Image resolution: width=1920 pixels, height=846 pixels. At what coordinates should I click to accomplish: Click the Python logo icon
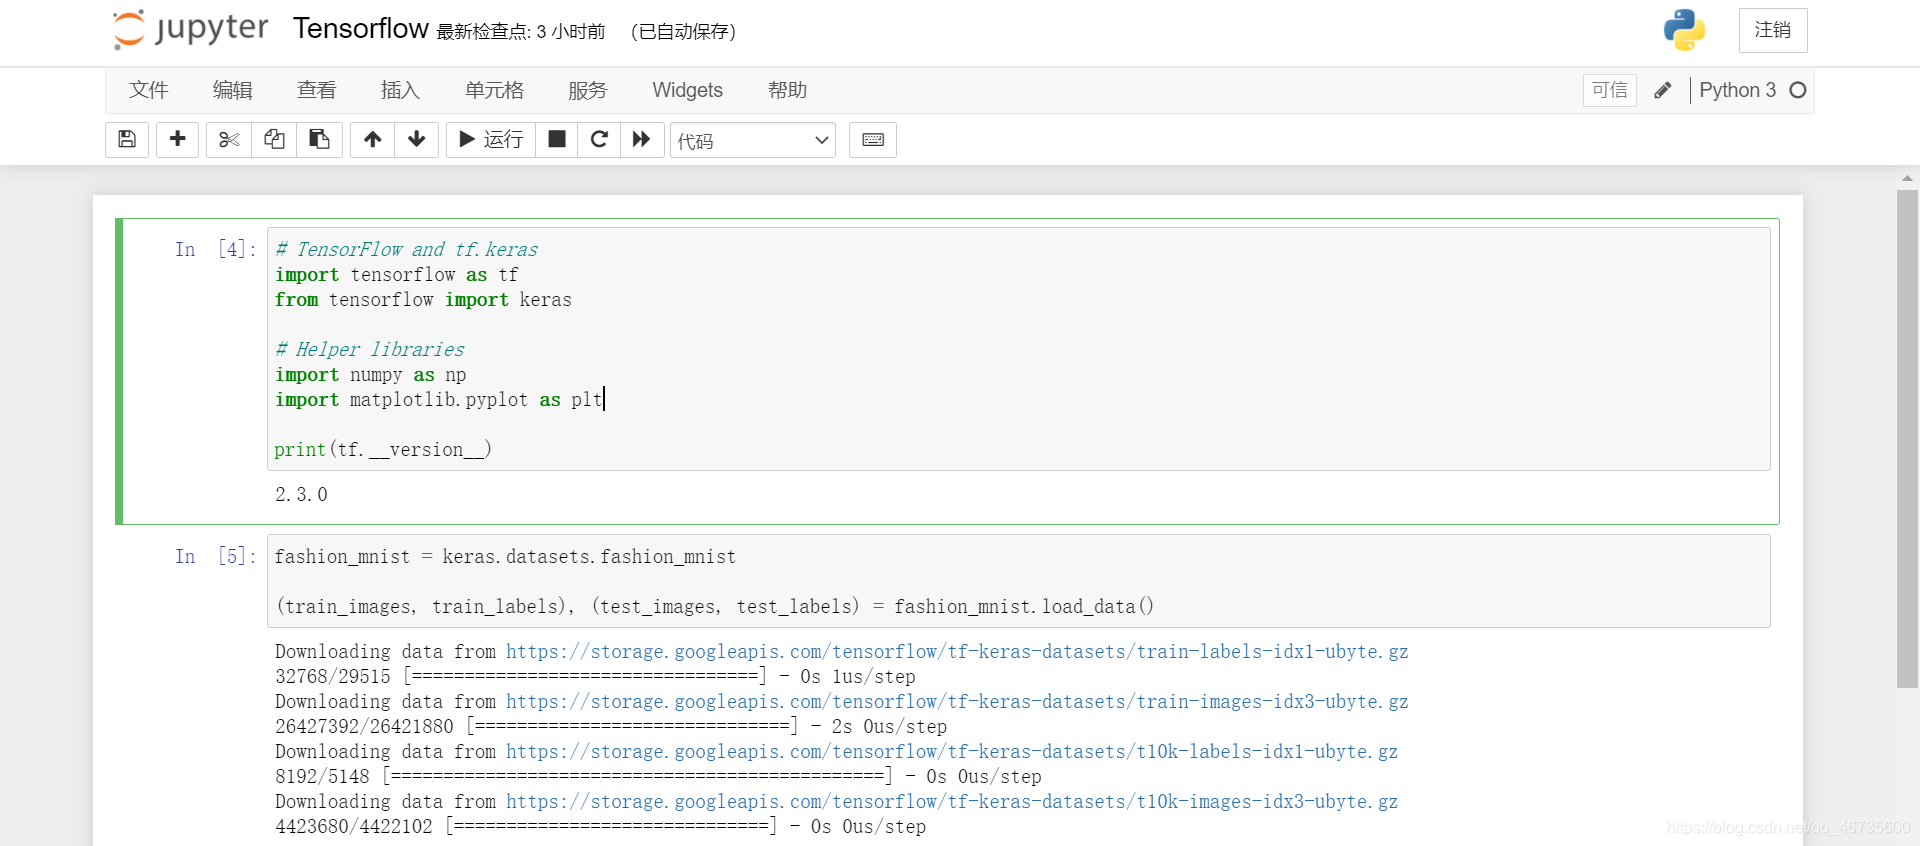[1684, 30]
